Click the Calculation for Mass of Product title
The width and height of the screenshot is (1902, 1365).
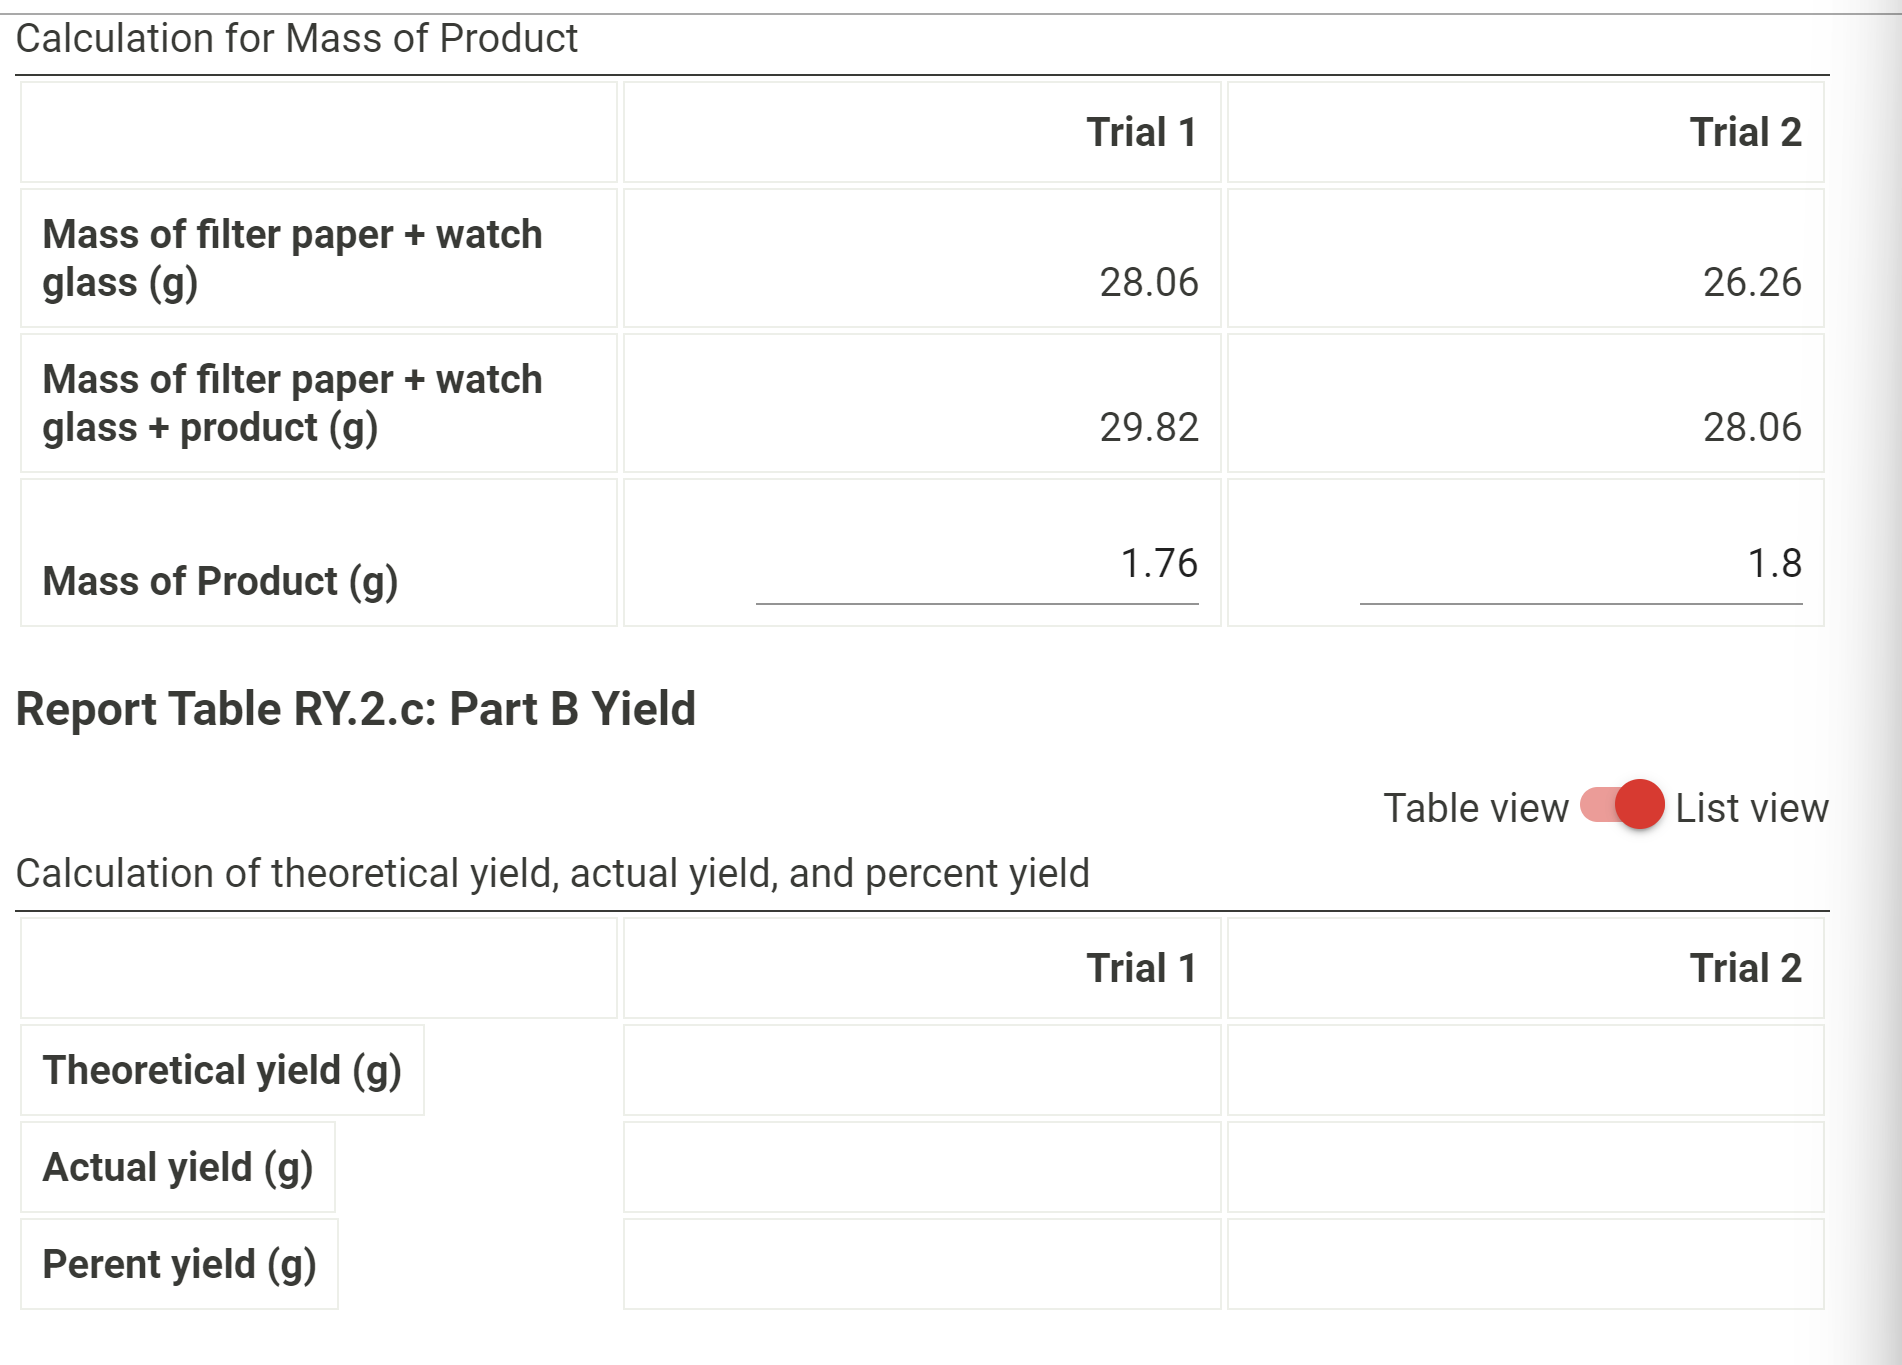click(298, 38)
